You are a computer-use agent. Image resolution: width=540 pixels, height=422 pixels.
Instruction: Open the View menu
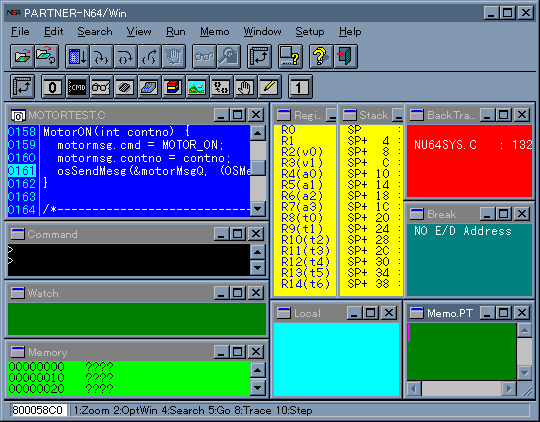139,32
